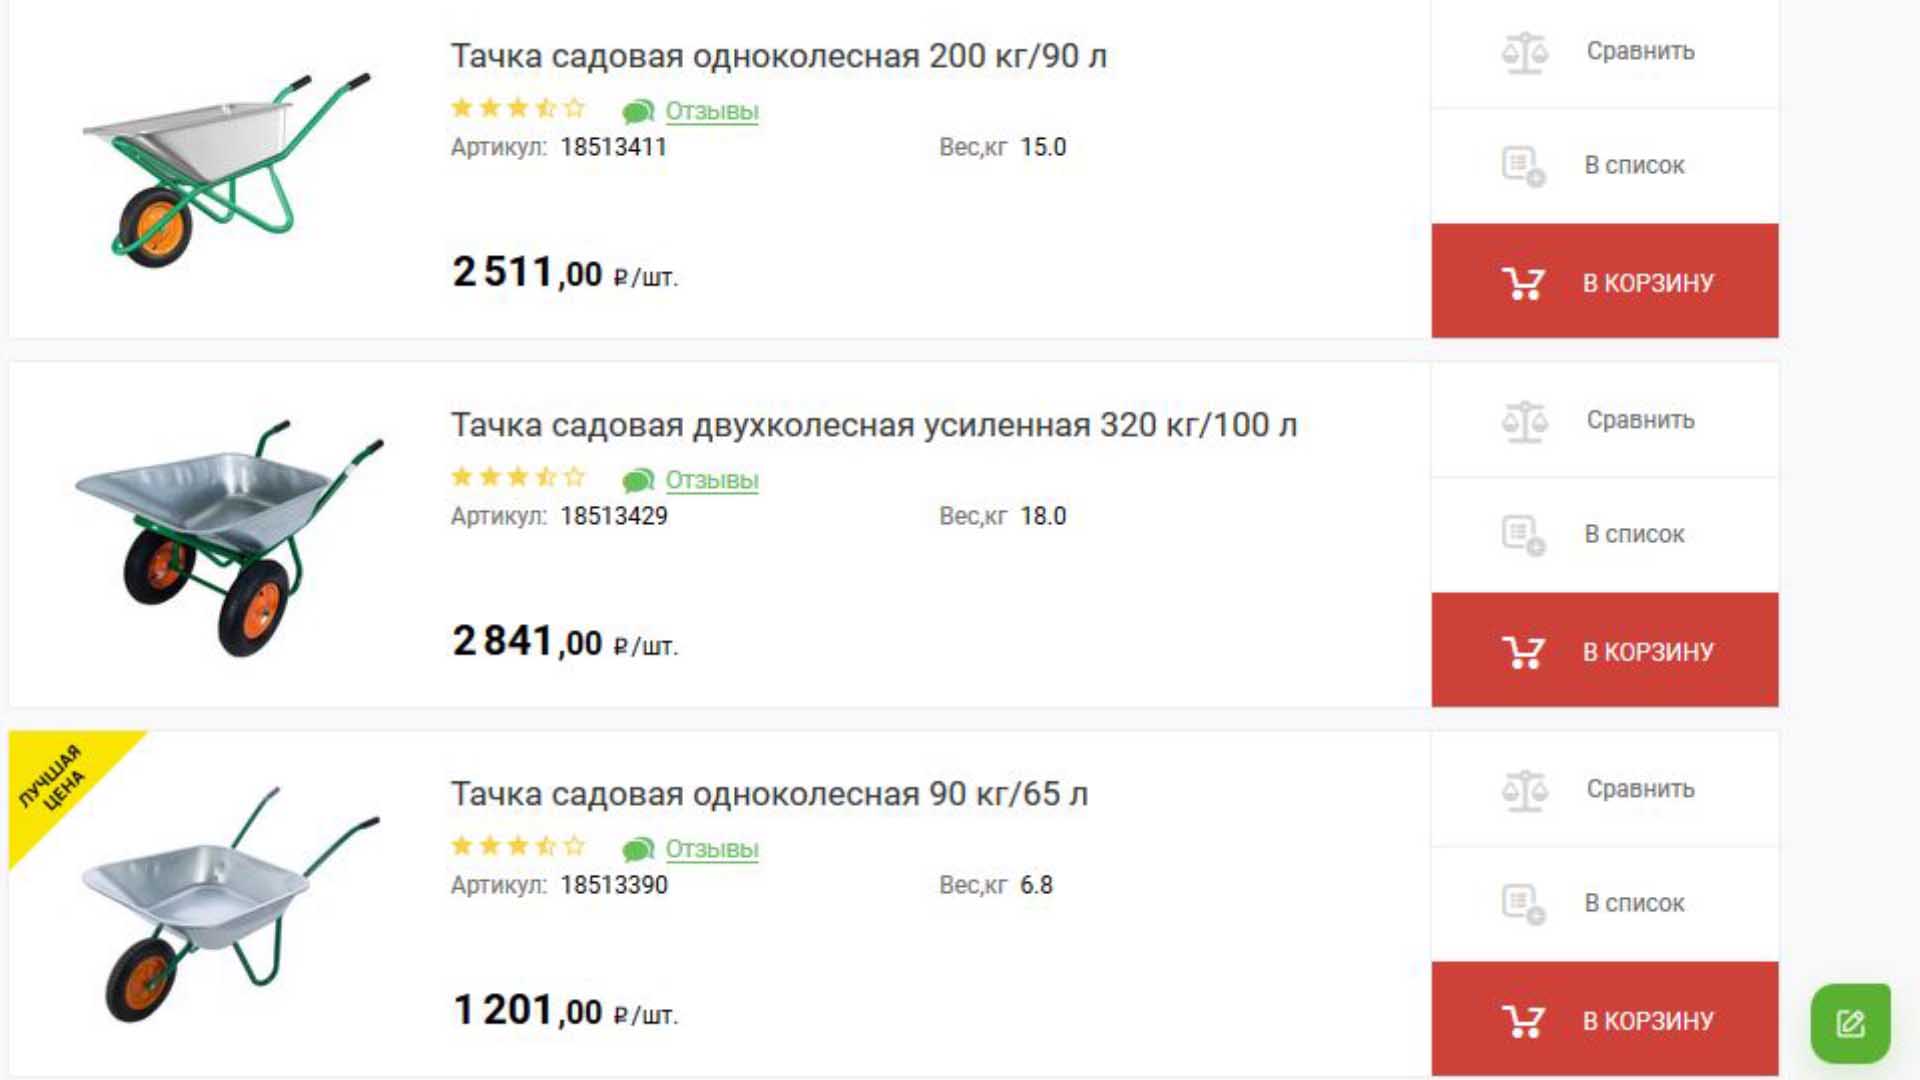Viewport: 1920px width, 1080px height.
Task: Click cart icon for the 1 201,00 ₽ wheelbarrow
Action: coord(1523,1021)
